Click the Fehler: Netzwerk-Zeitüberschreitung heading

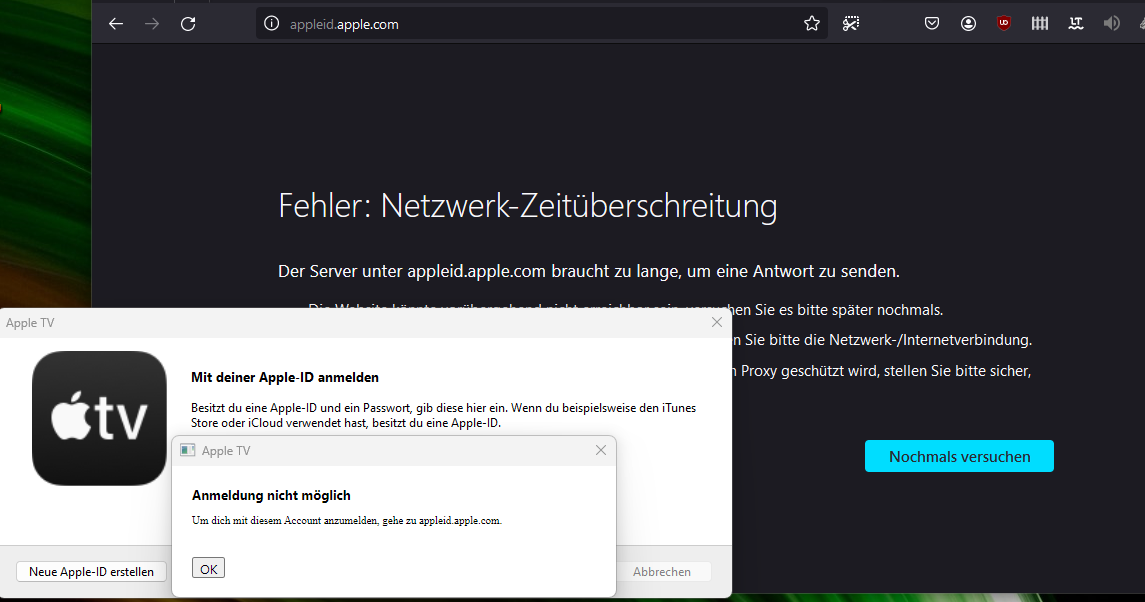pos(527,205)
